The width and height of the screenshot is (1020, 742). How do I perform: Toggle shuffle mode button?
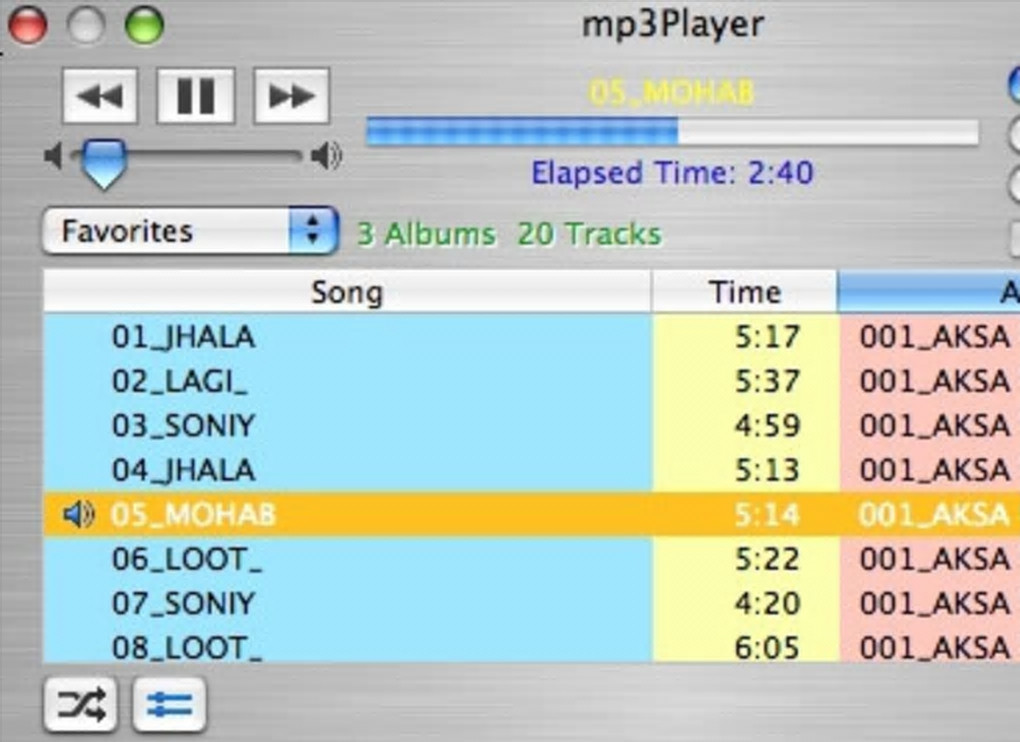[81, 704]
